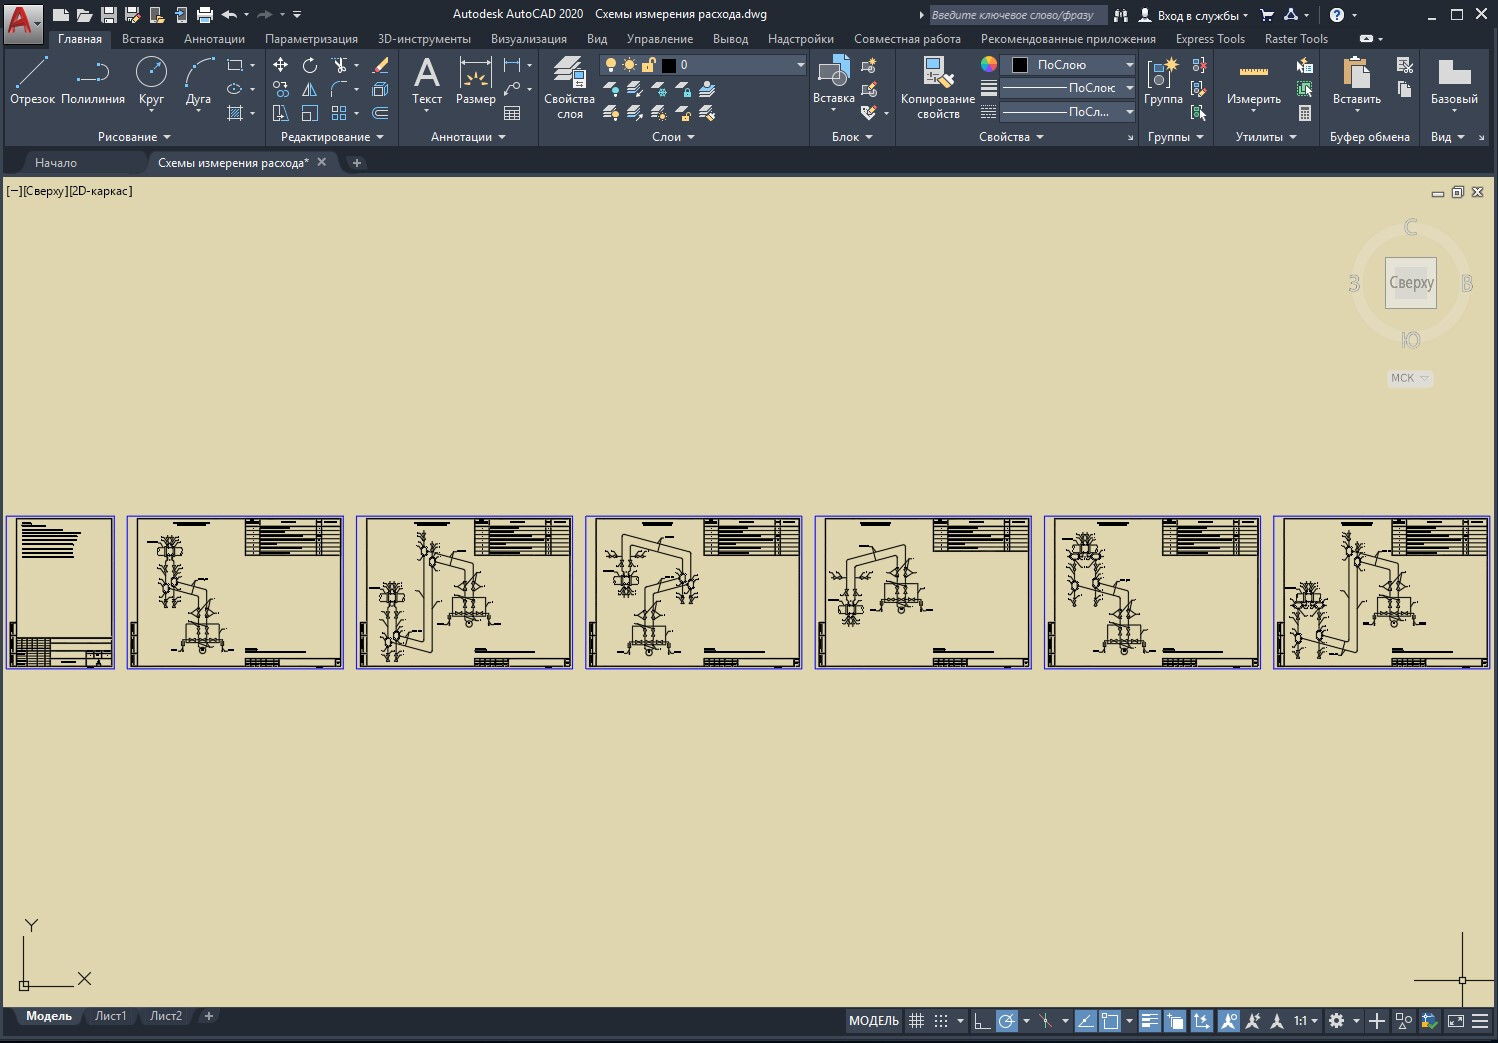Open the annotation scale 1:1 dropdown
The height and width of the screenshot is (1043, 1498).
click(1306, 1021)
